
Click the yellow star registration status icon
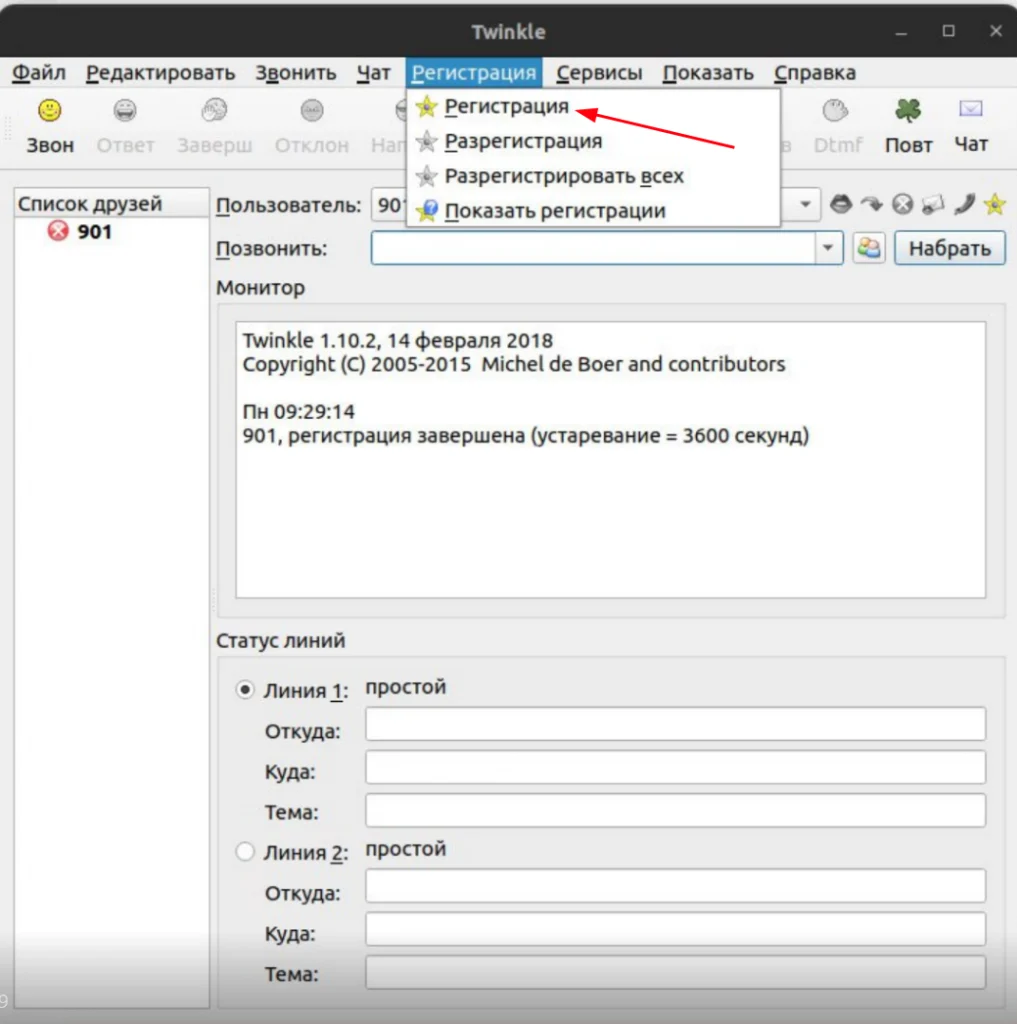[x=994, y=204]
